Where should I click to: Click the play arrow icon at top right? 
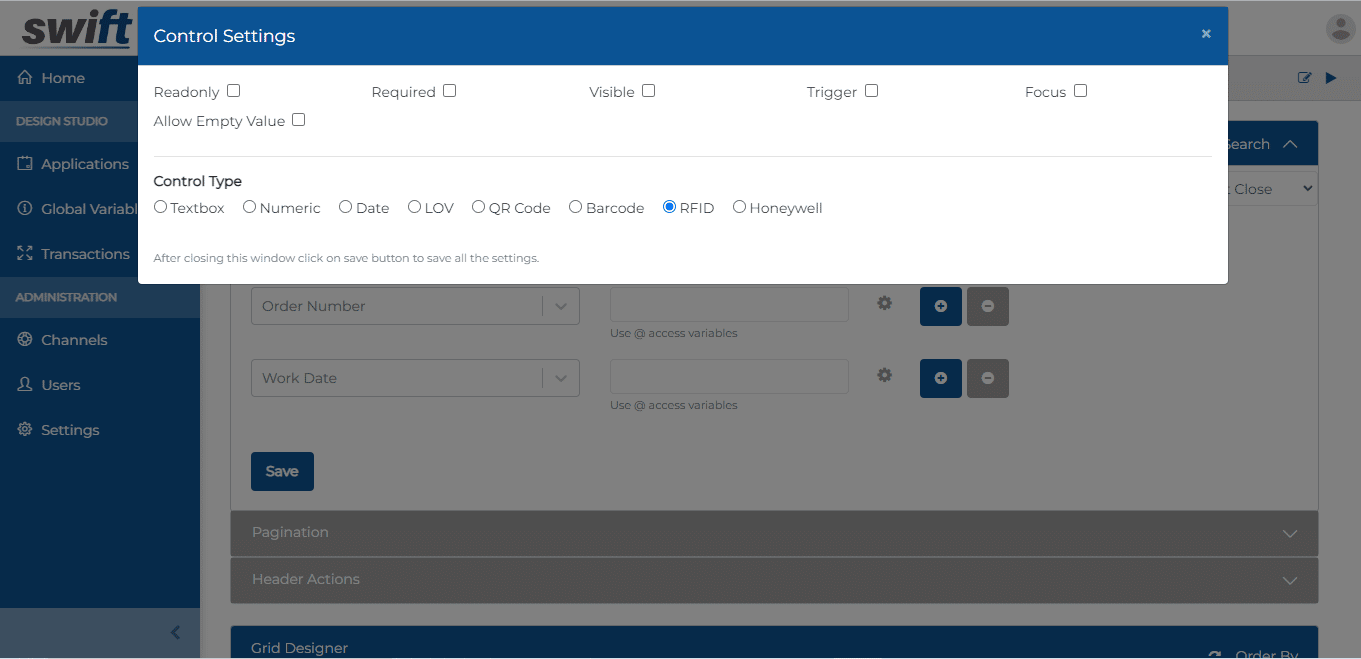pyautogui.click(x=1331, y=78)
